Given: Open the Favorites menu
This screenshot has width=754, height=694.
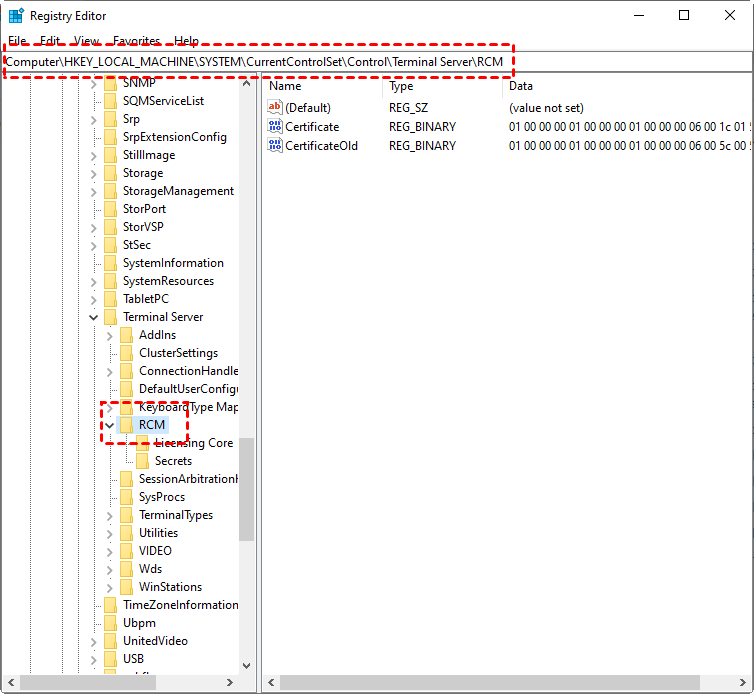Looking at the screenshot, I should 137,40.
